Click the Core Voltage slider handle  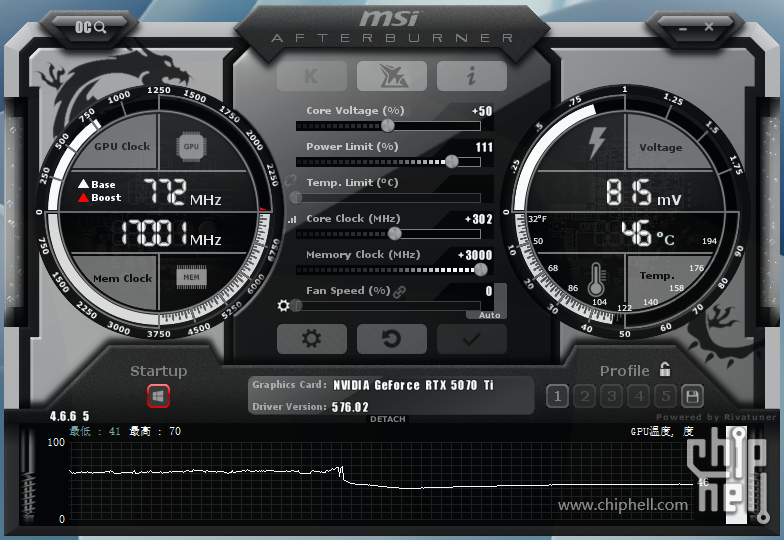(388, 126)
